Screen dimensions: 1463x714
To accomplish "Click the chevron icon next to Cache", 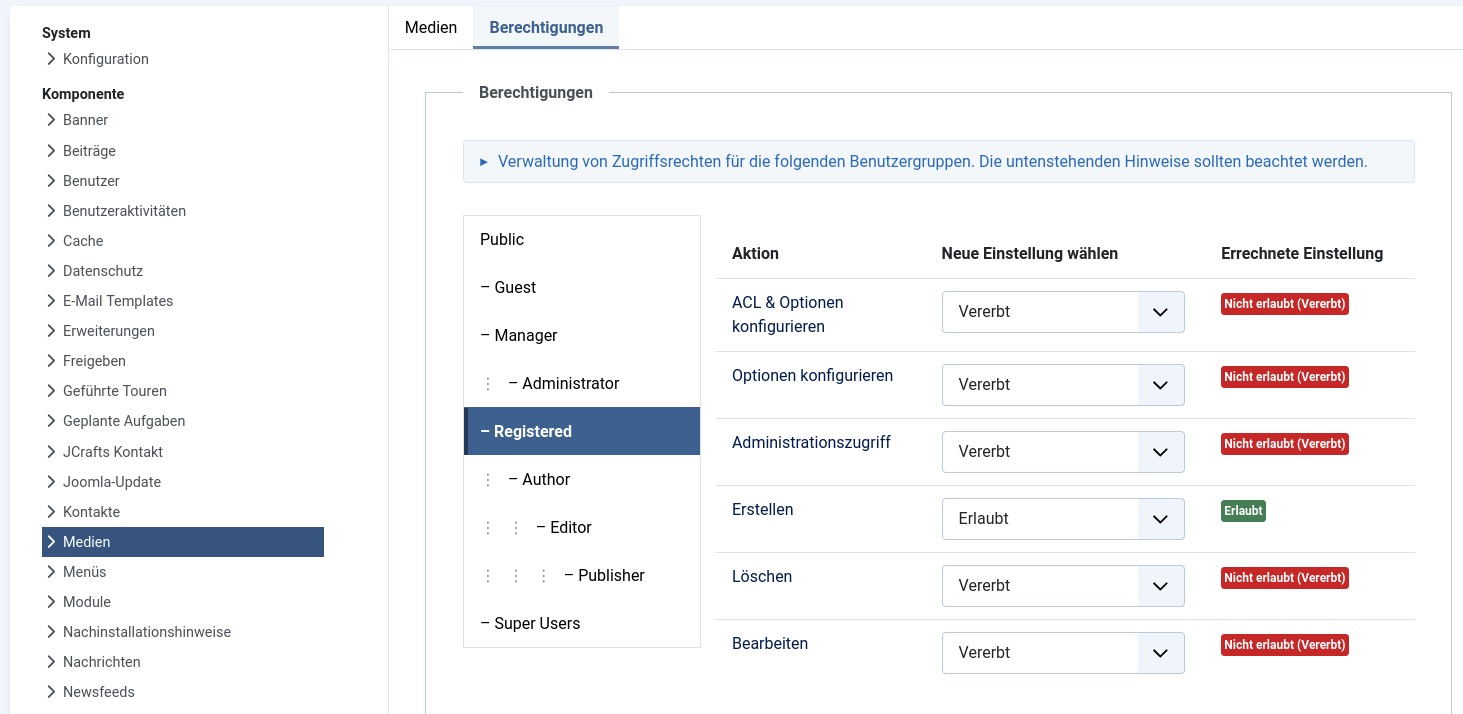I will 51,241.
